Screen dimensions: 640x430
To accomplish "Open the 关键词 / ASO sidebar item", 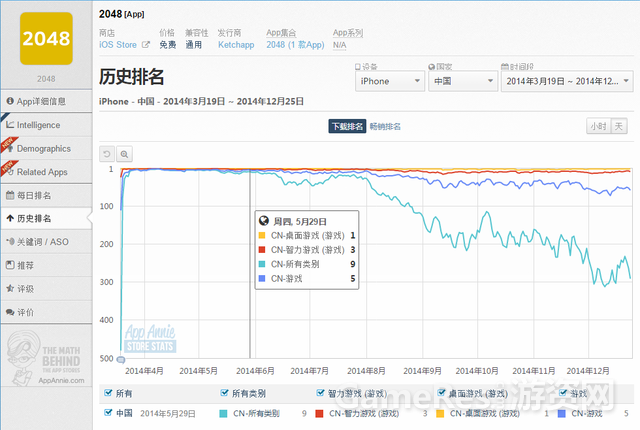I will pyautogui.click(x=46, y=242).
